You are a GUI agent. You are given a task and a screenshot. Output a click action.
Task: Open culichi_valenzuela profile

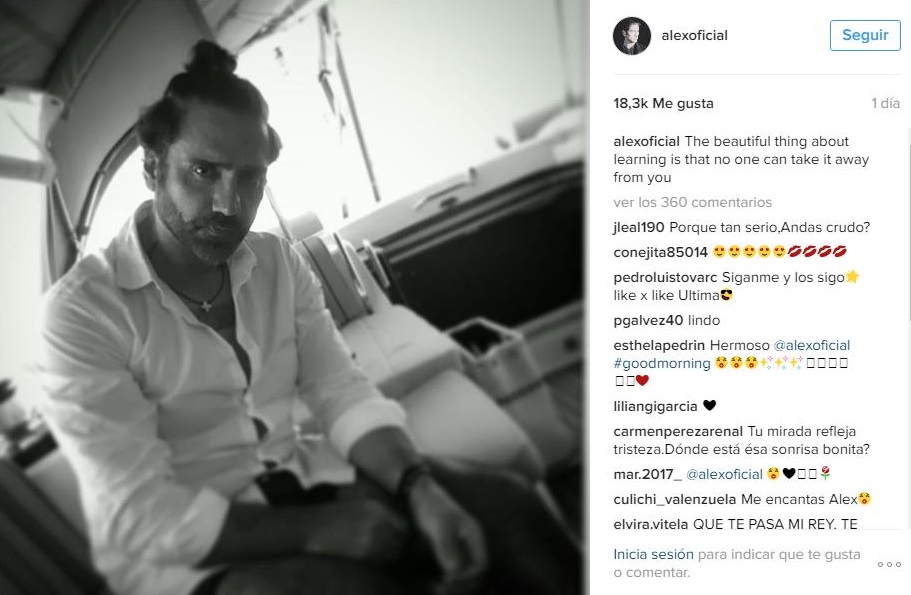pyautogui.click(x=675, y=499)
